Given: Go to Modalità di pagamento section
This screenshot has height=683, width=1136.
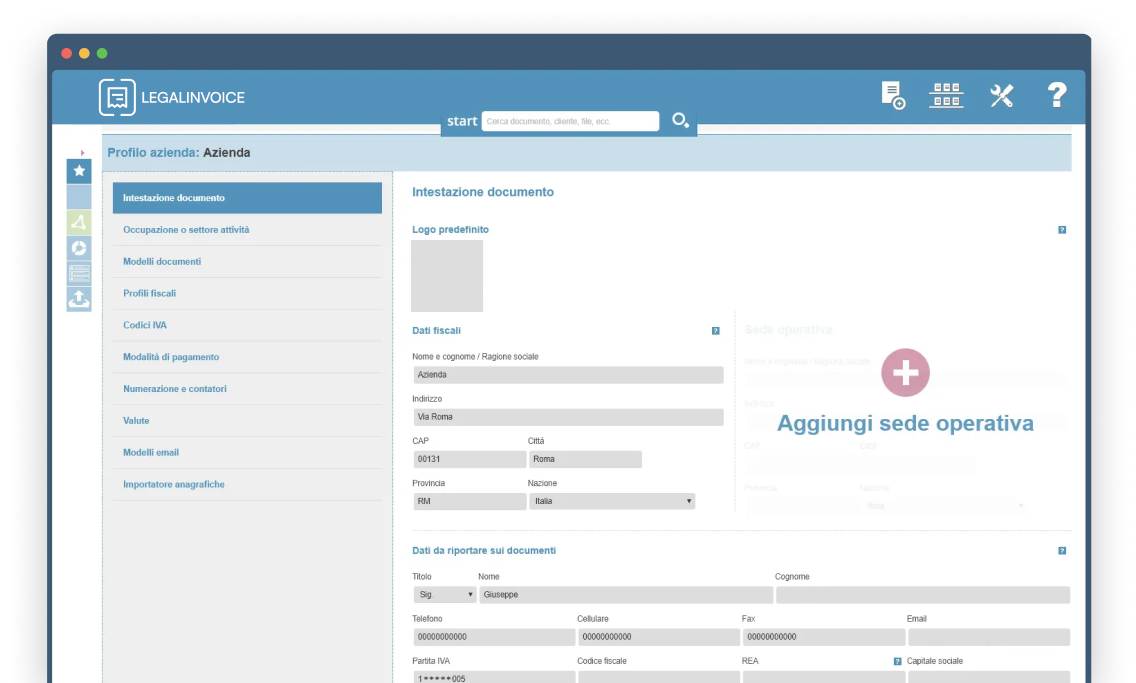Looking at the screenshot, I should pyautogui.click(x=171, y=357).
